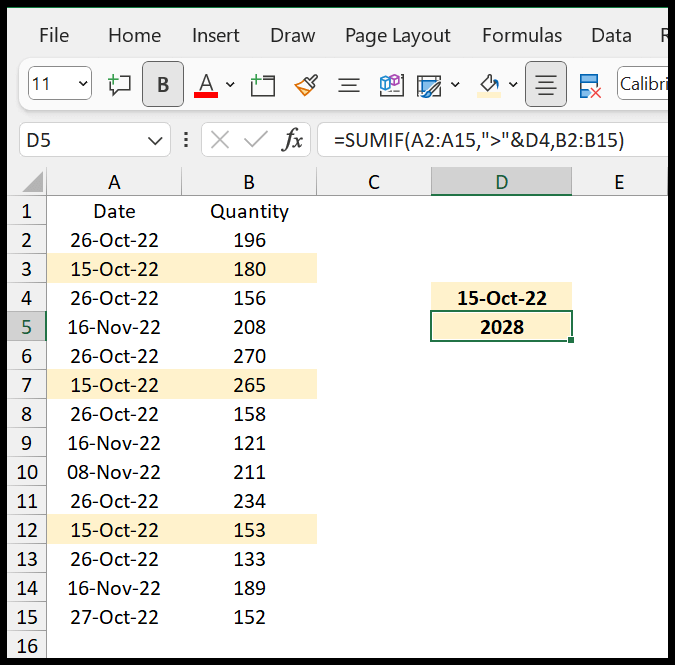
Task: Insert a new comment with the comment icon
Action: [119, 84]
